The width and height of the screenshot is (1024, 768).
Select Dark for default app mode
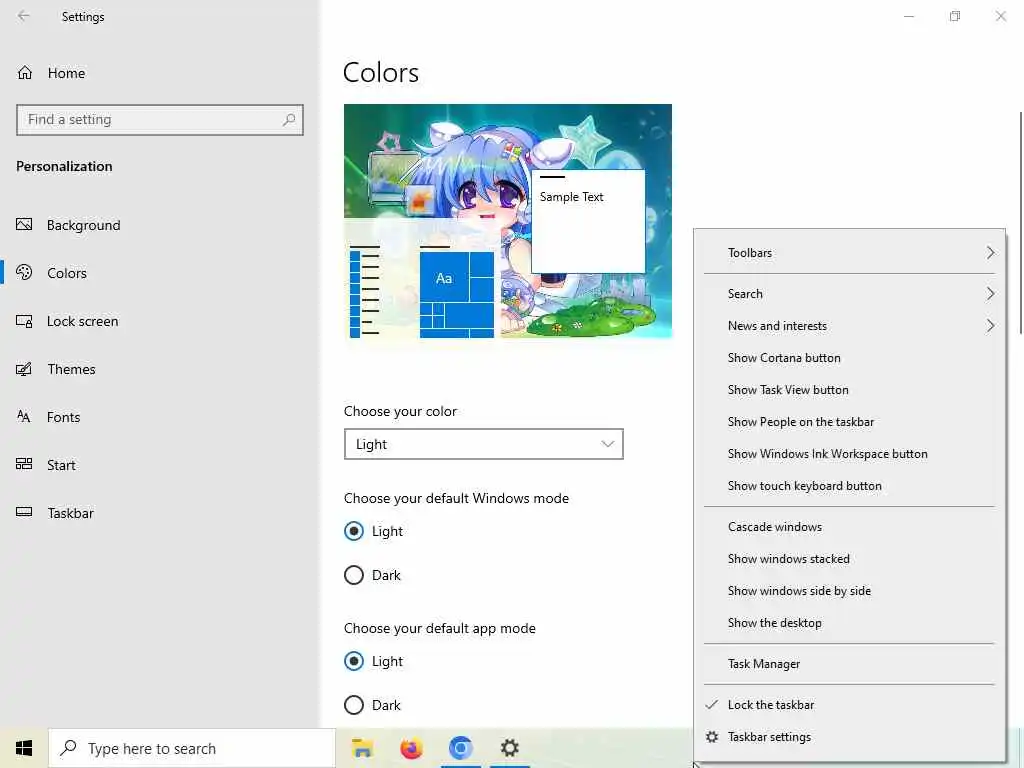tap(354, 705)
